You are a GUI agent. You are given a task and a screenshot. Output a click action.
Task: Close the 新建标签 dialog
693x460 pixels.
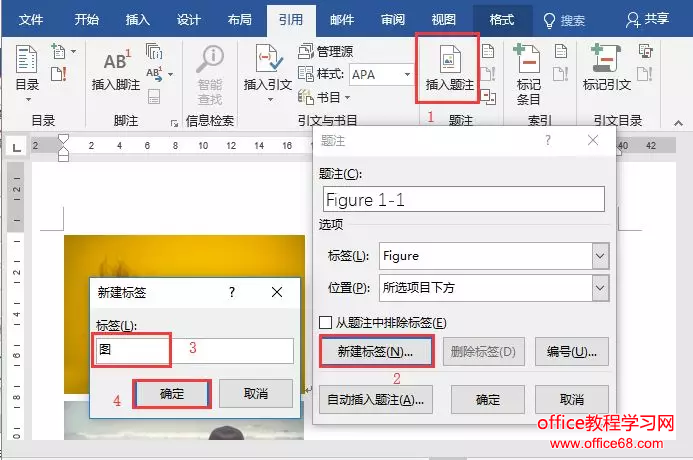click(x=277, y=292)
